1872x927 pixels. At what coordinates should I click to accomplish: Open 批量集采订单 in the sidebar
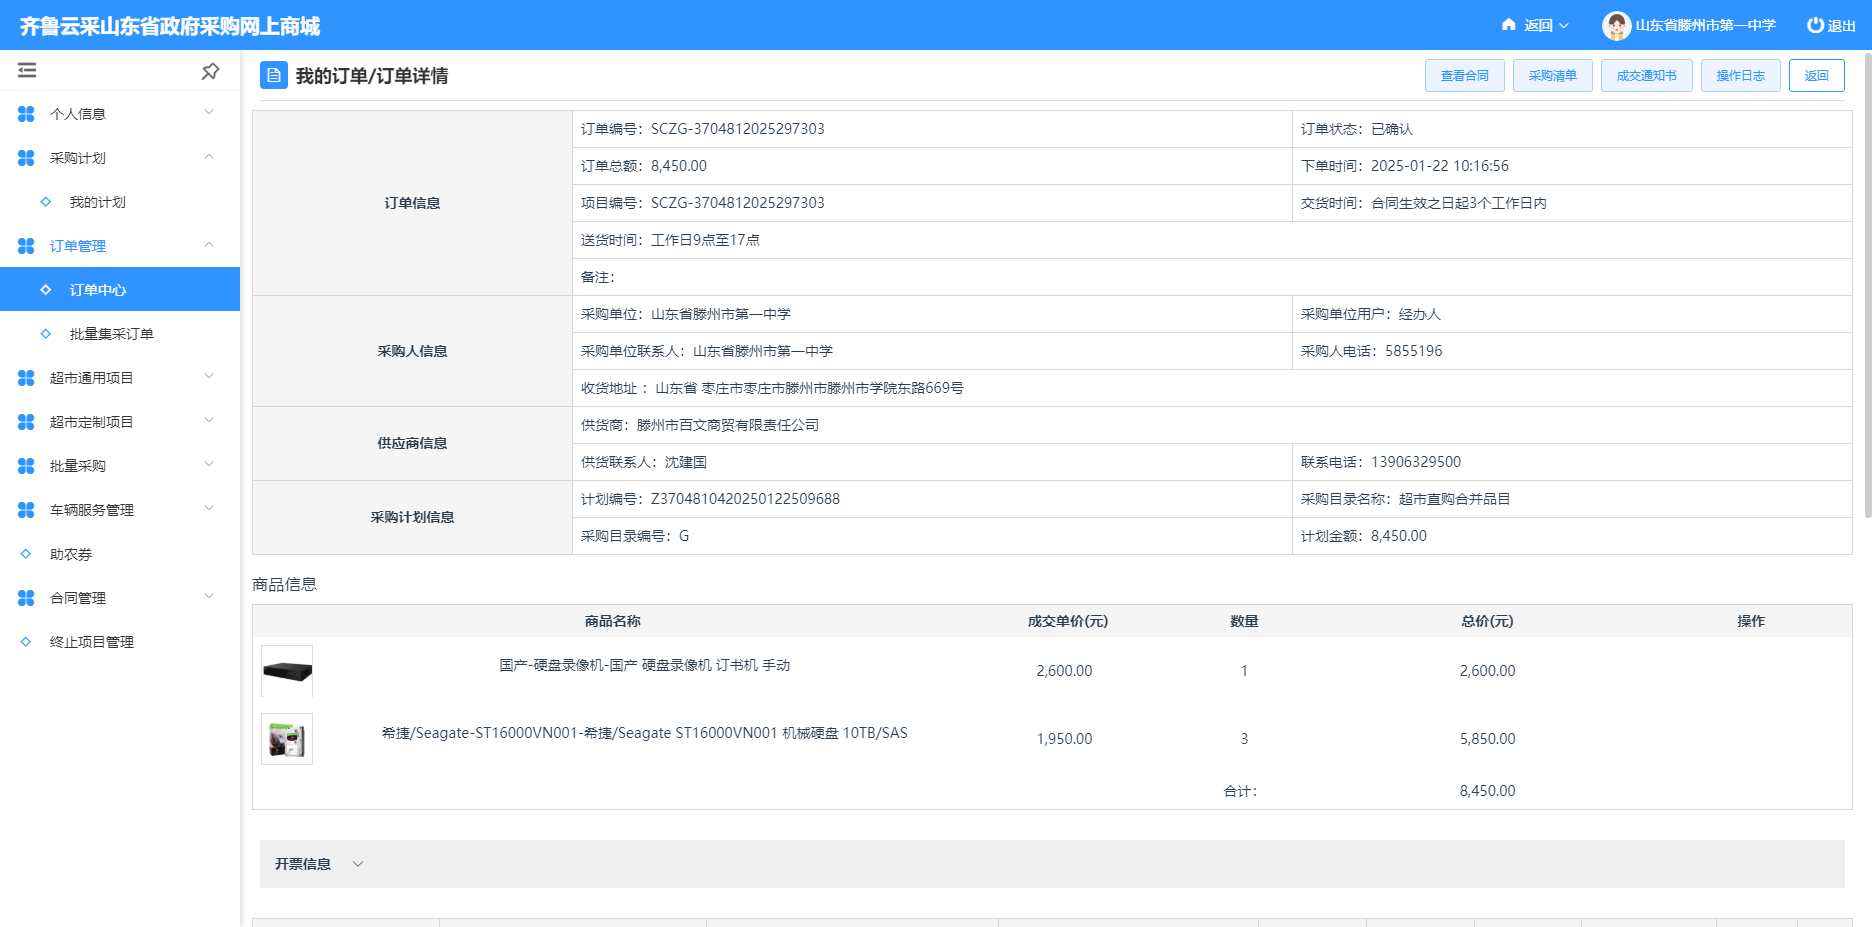(x=112, y=334)
